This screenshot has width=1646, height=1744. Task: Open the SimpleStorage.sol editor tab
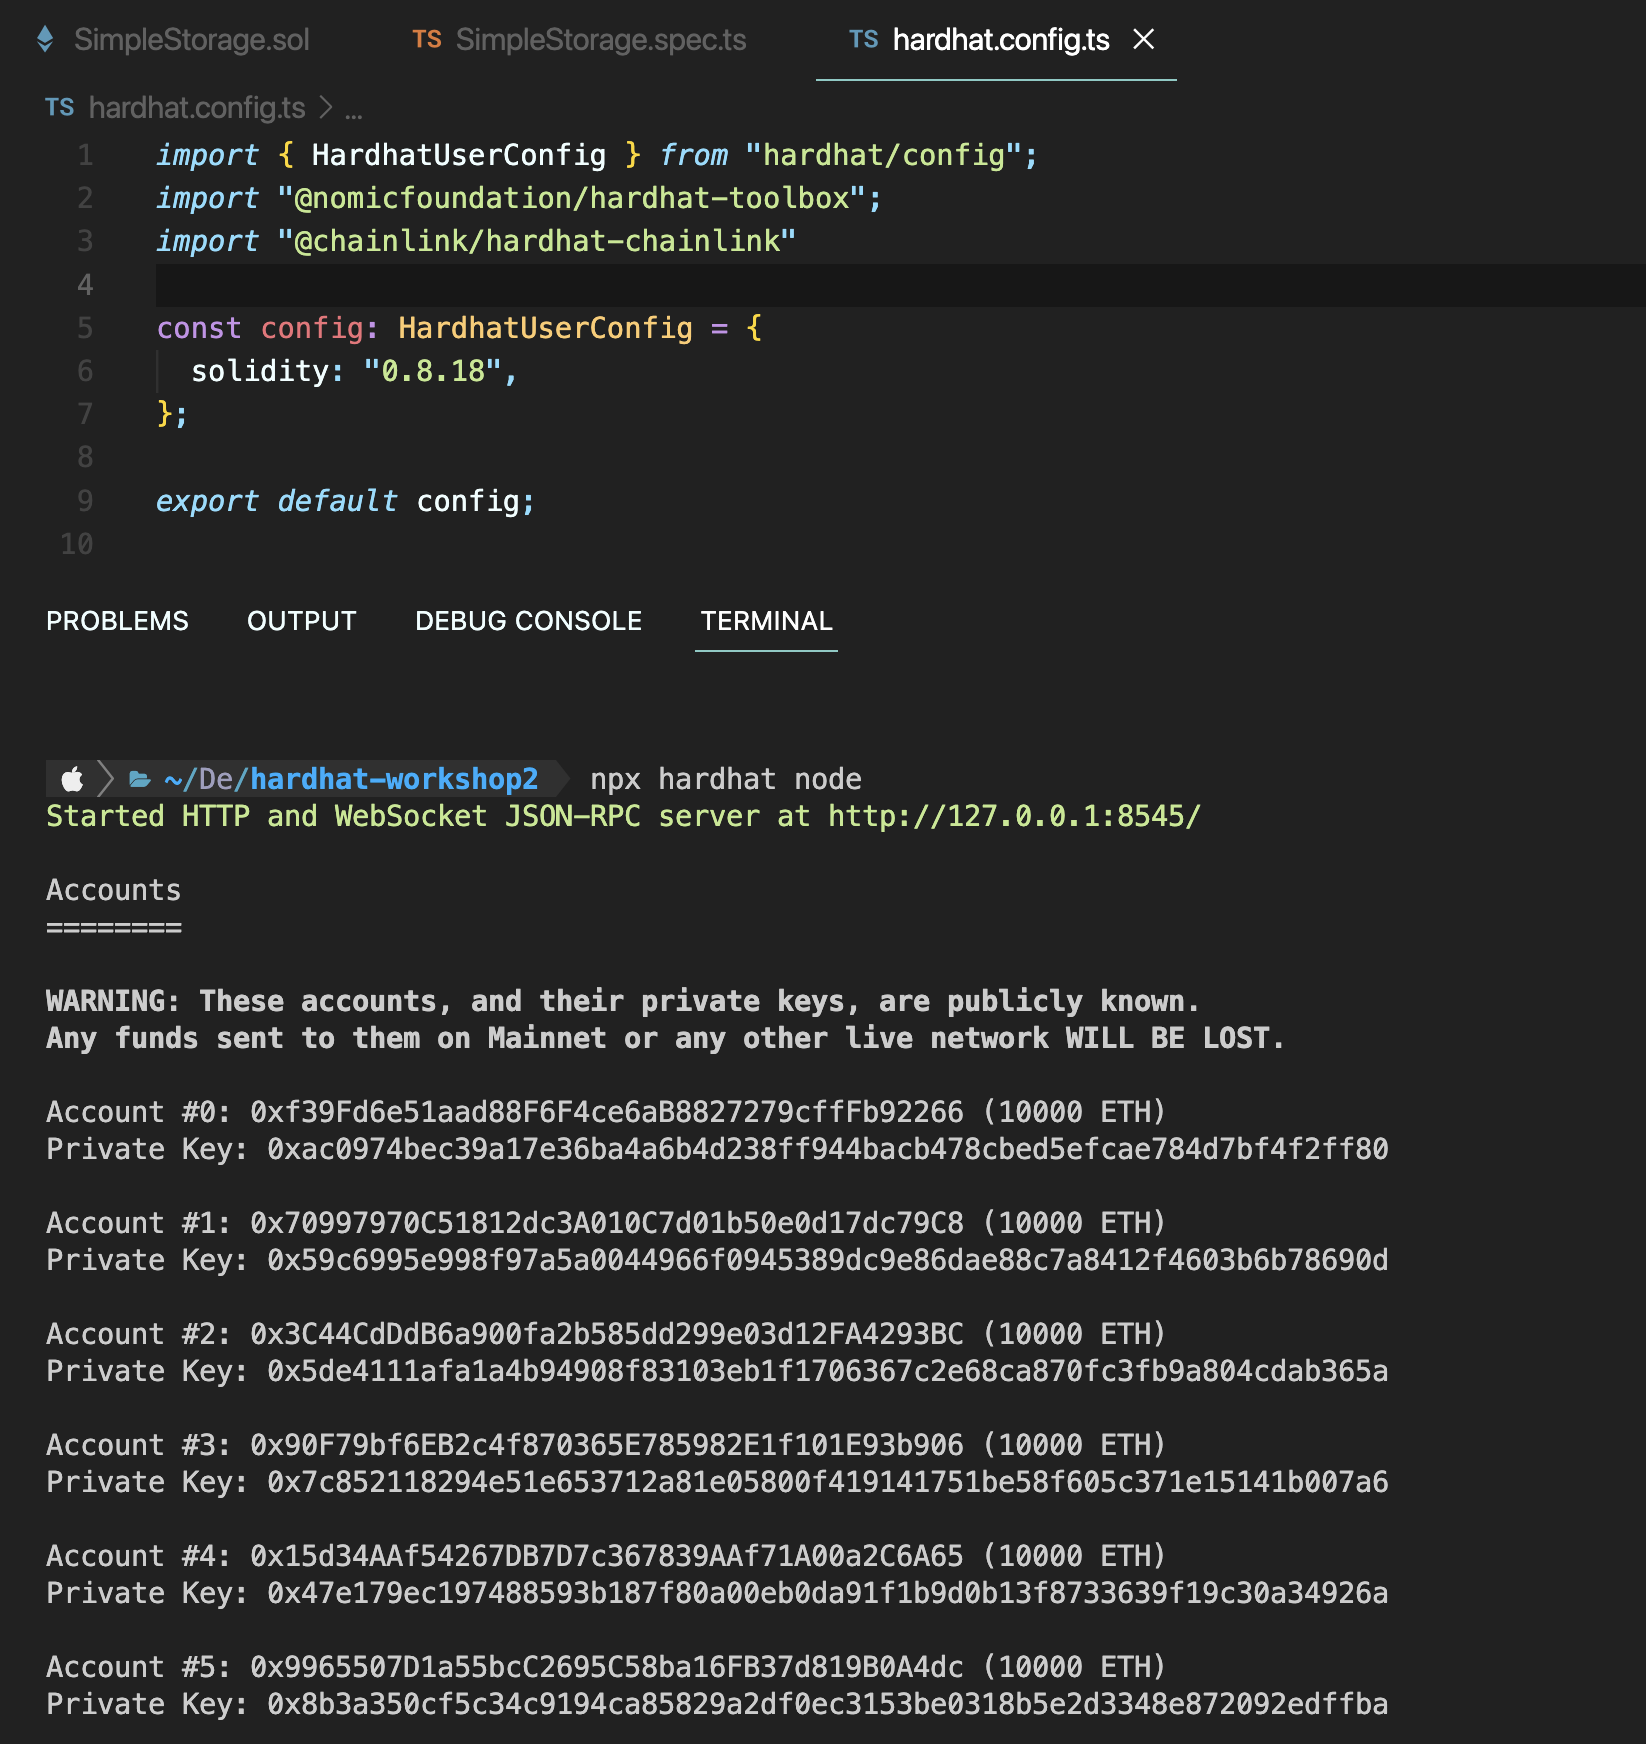tap(173, 40)
